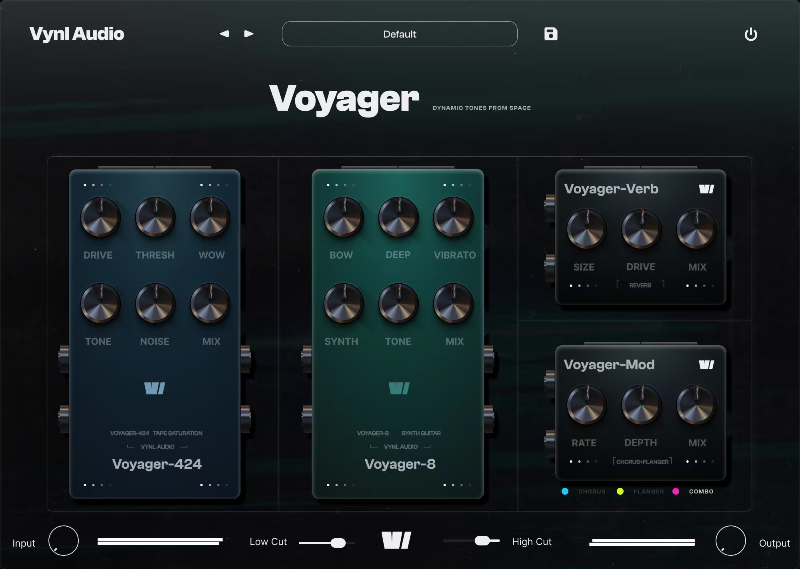The image size is (800, 569).
Task: Click the Voyager-8 VIBRATO knob
Action: 453,217
